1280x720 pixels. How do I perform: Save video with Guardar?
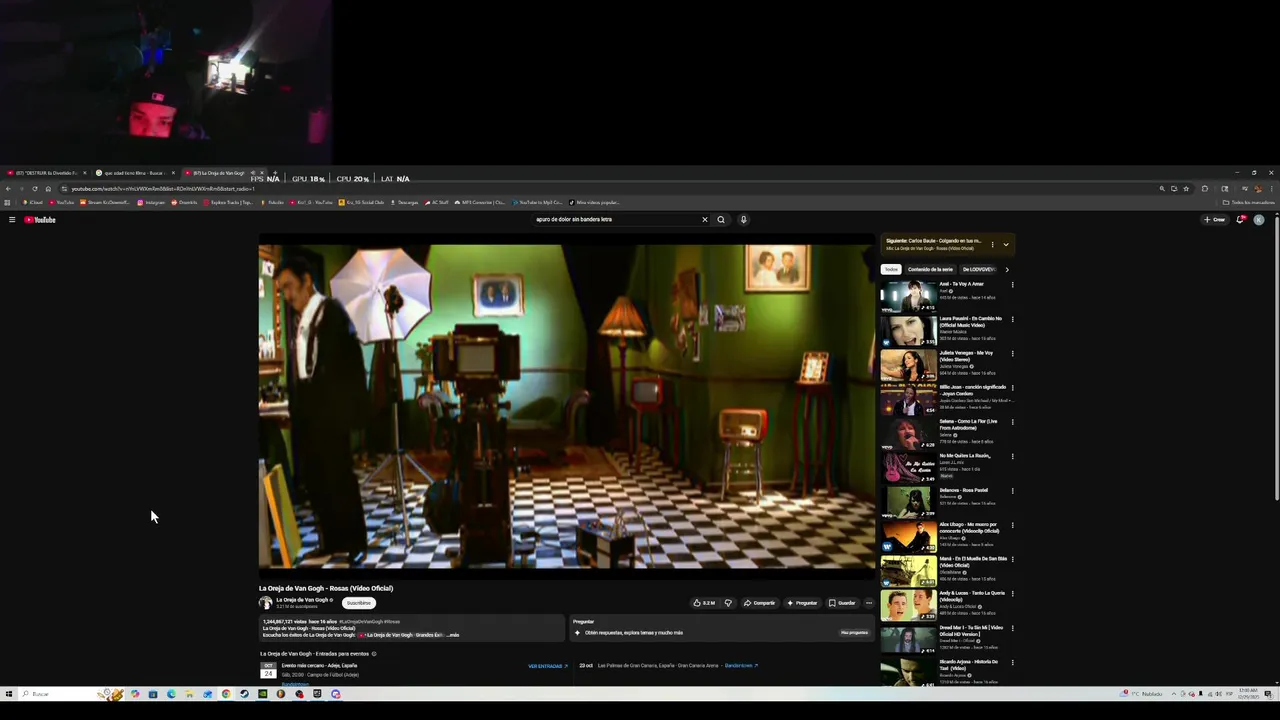pyautogui.click(x=842, y=603)
